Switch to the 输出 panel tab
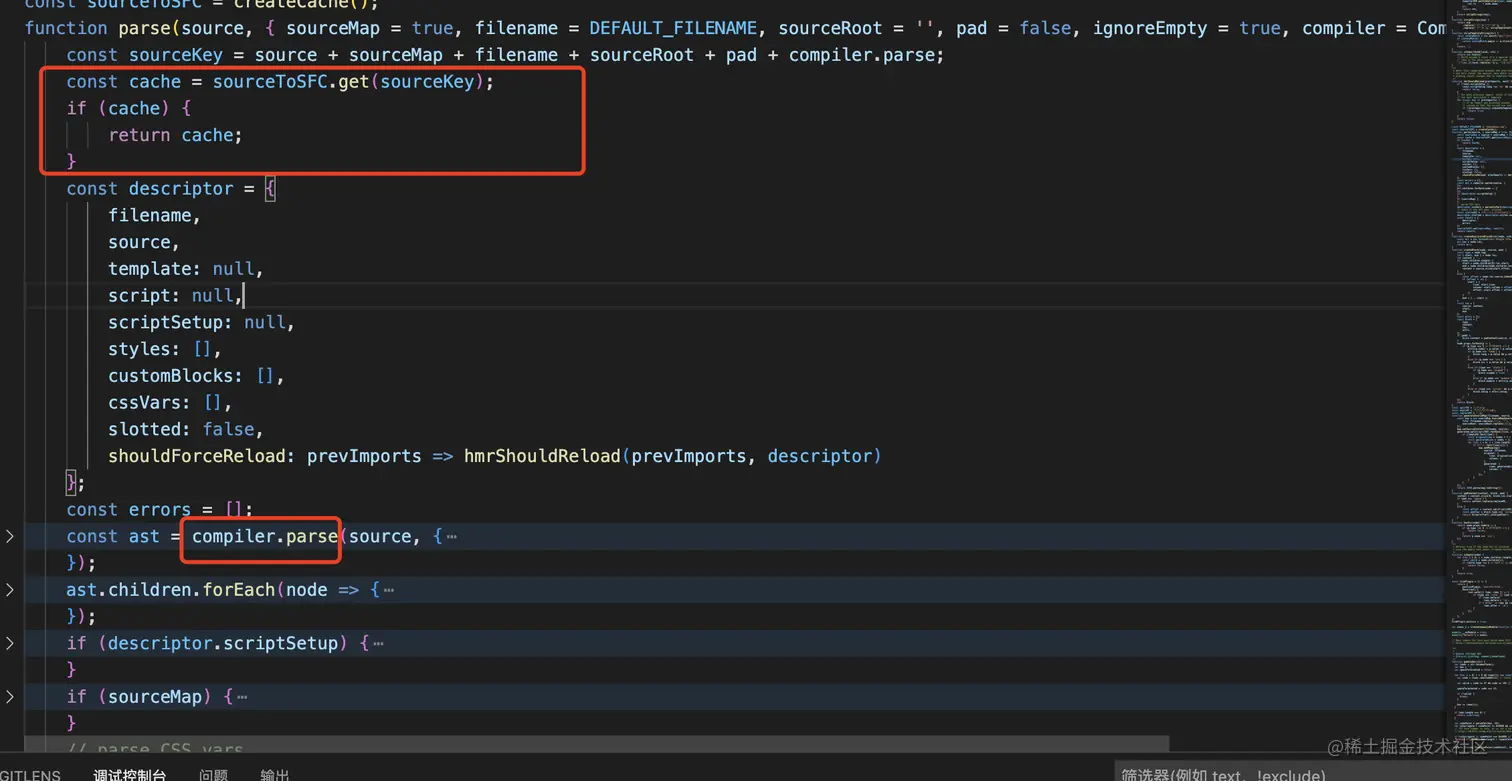 click(275, 775)
